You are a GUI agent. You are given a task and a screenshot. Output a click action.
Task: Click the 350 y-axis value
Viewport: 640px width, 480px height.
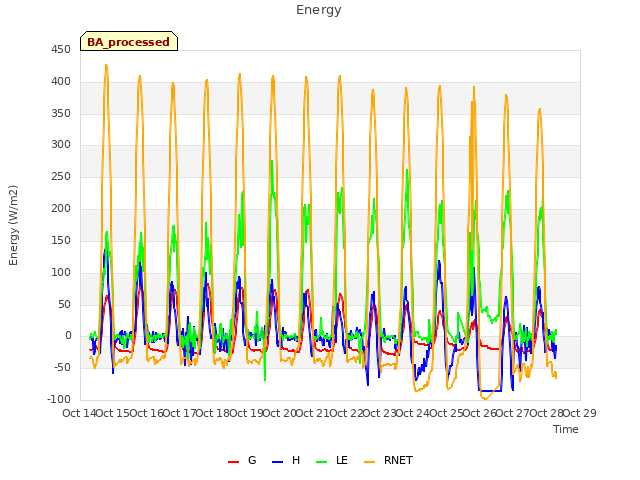61,113
